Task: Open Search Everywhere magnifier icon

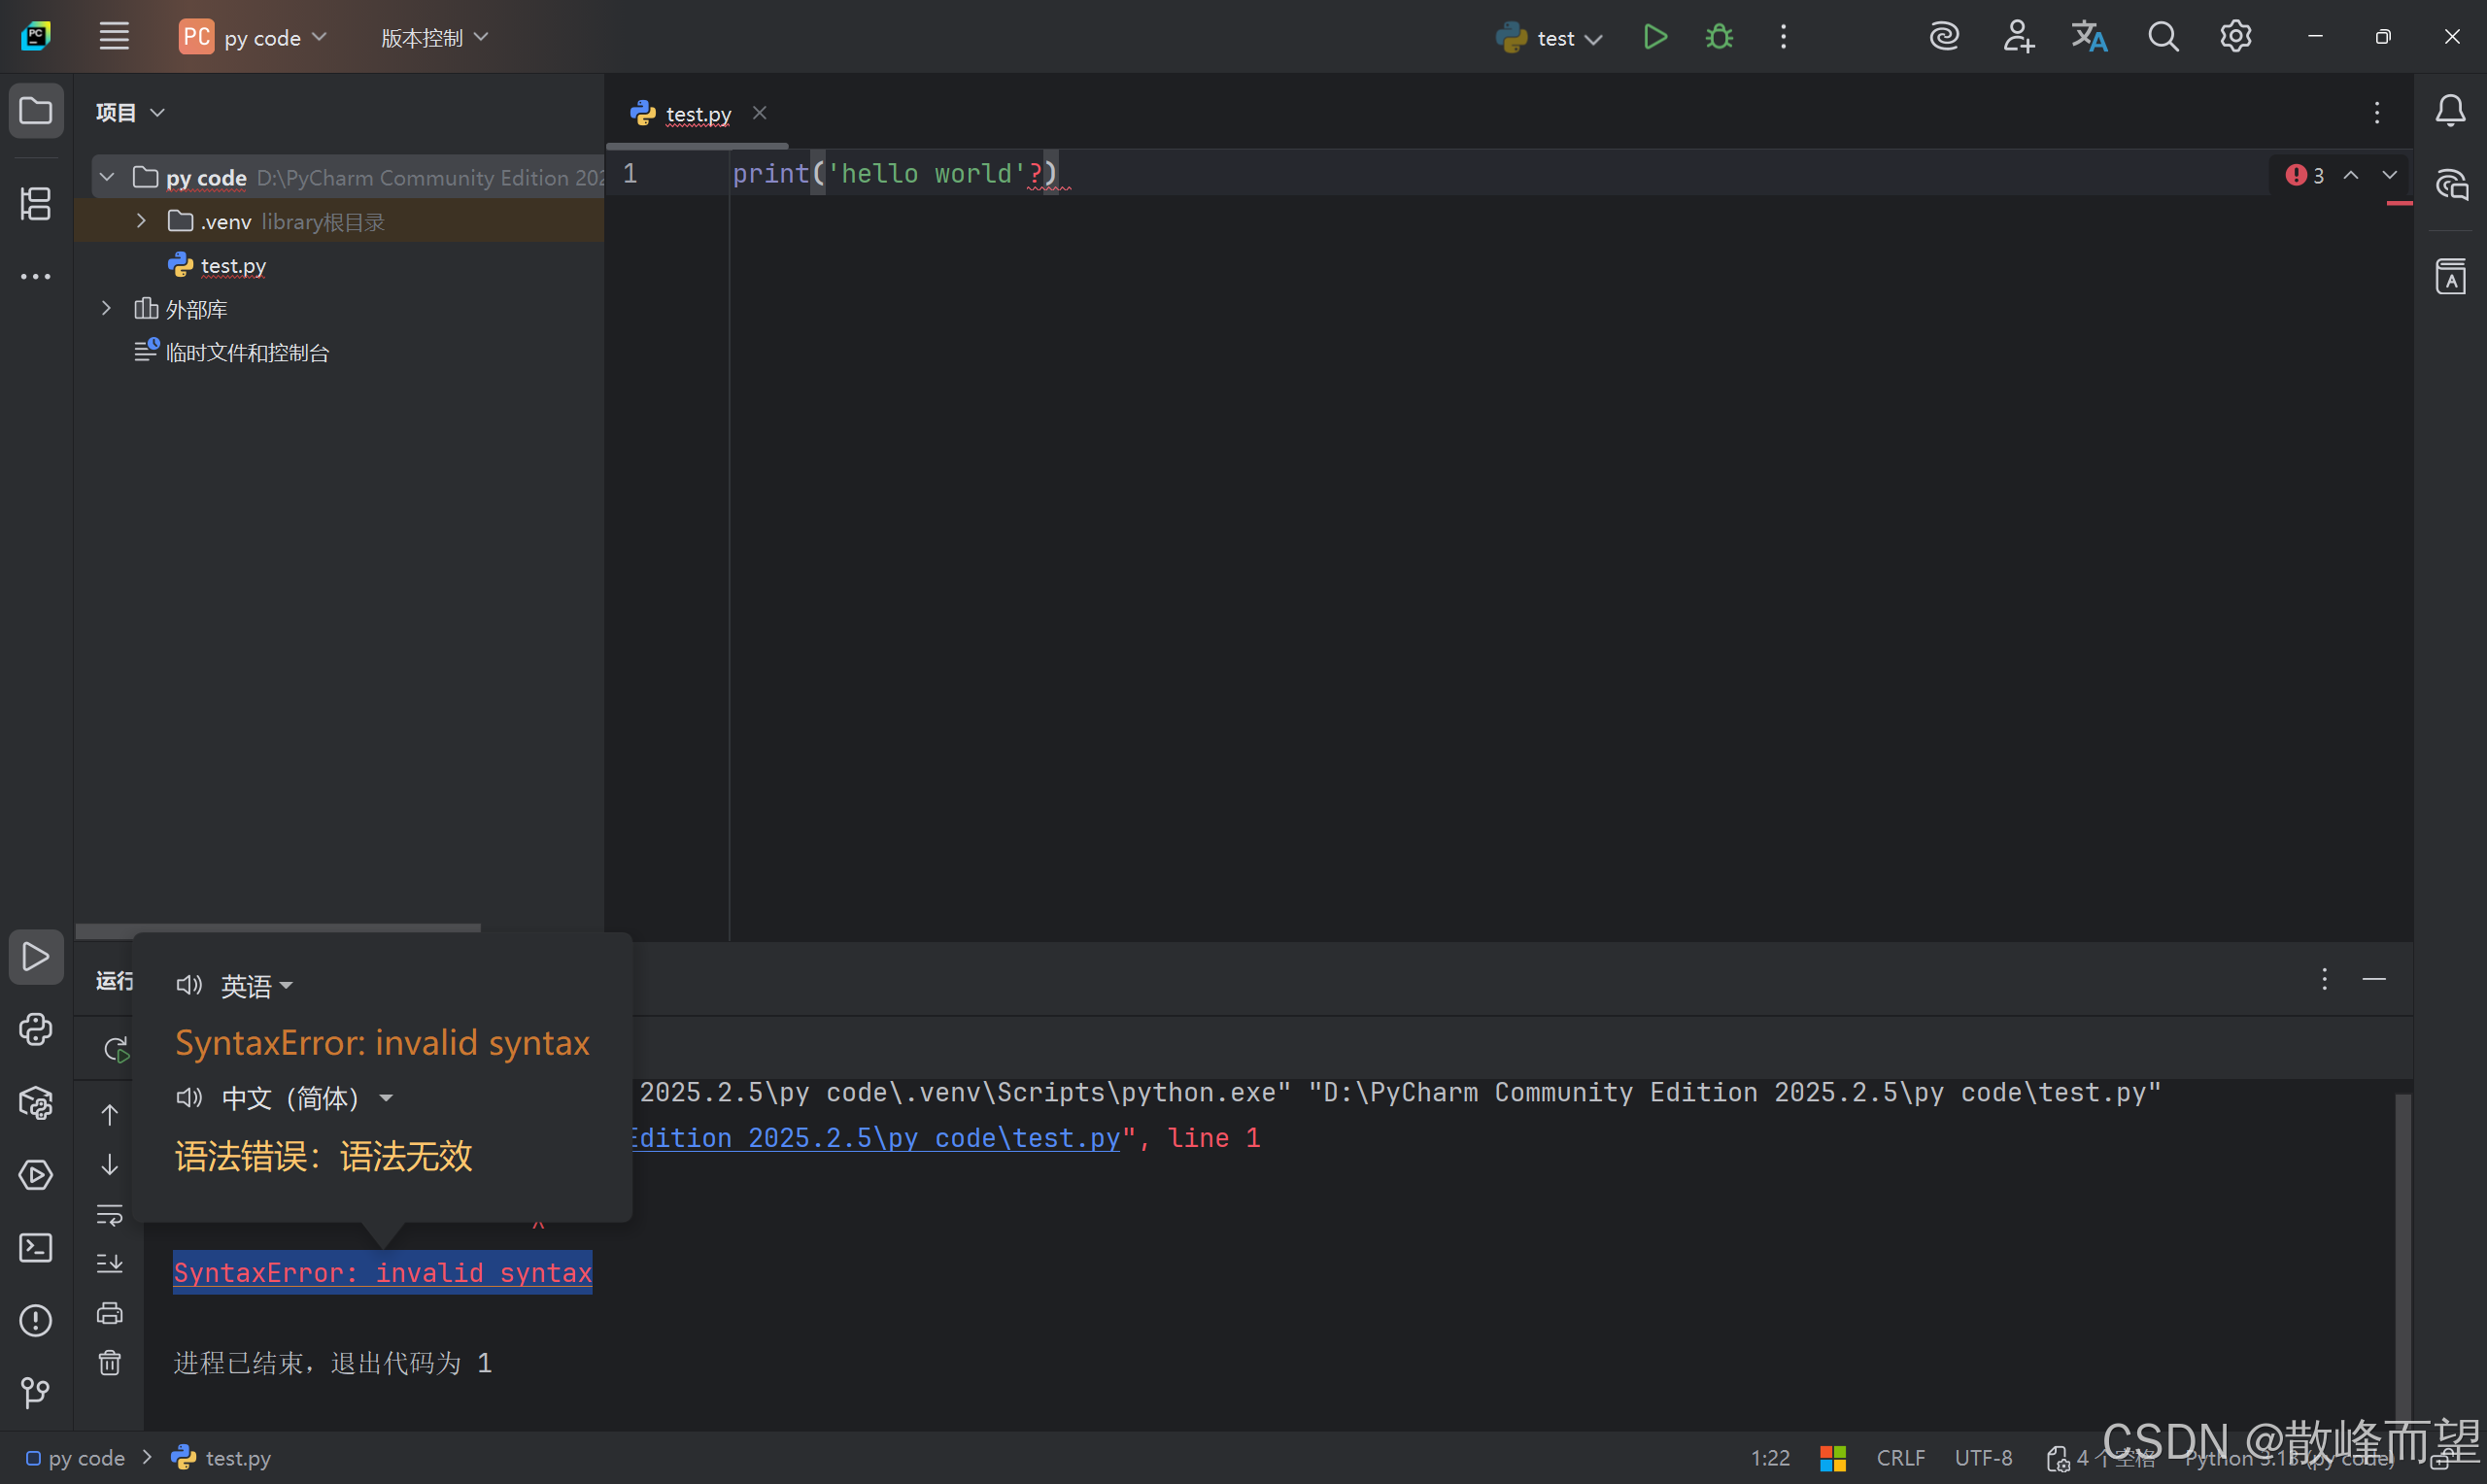Action: [x=2163, y=37]
